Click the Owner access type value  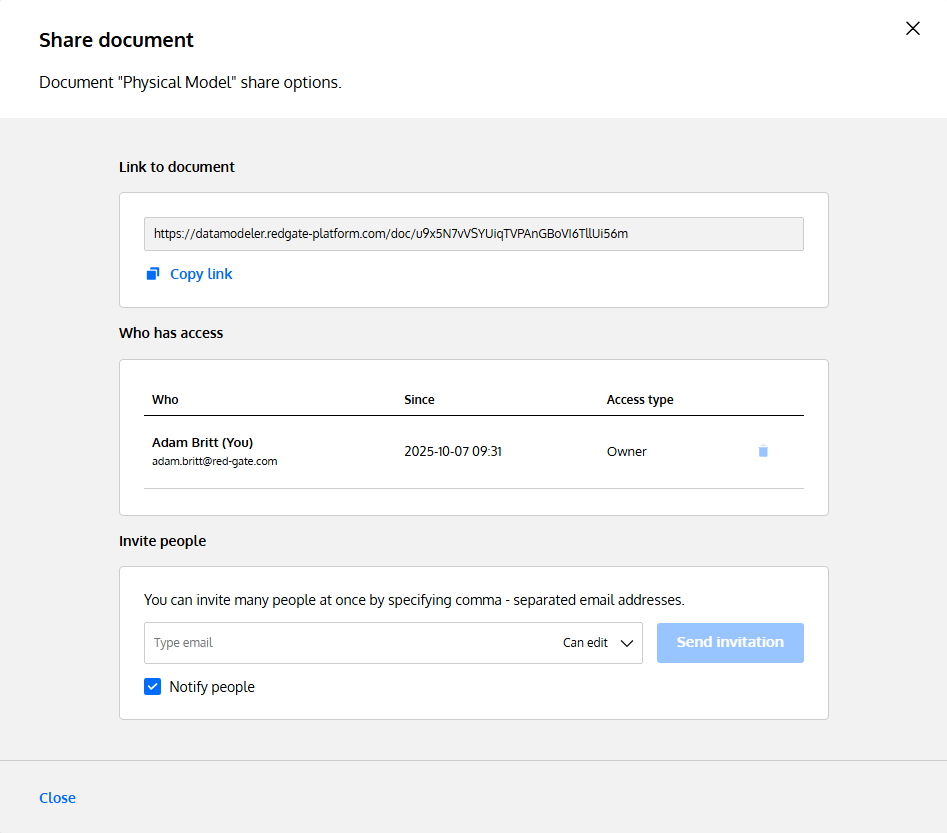pos(627,451)
